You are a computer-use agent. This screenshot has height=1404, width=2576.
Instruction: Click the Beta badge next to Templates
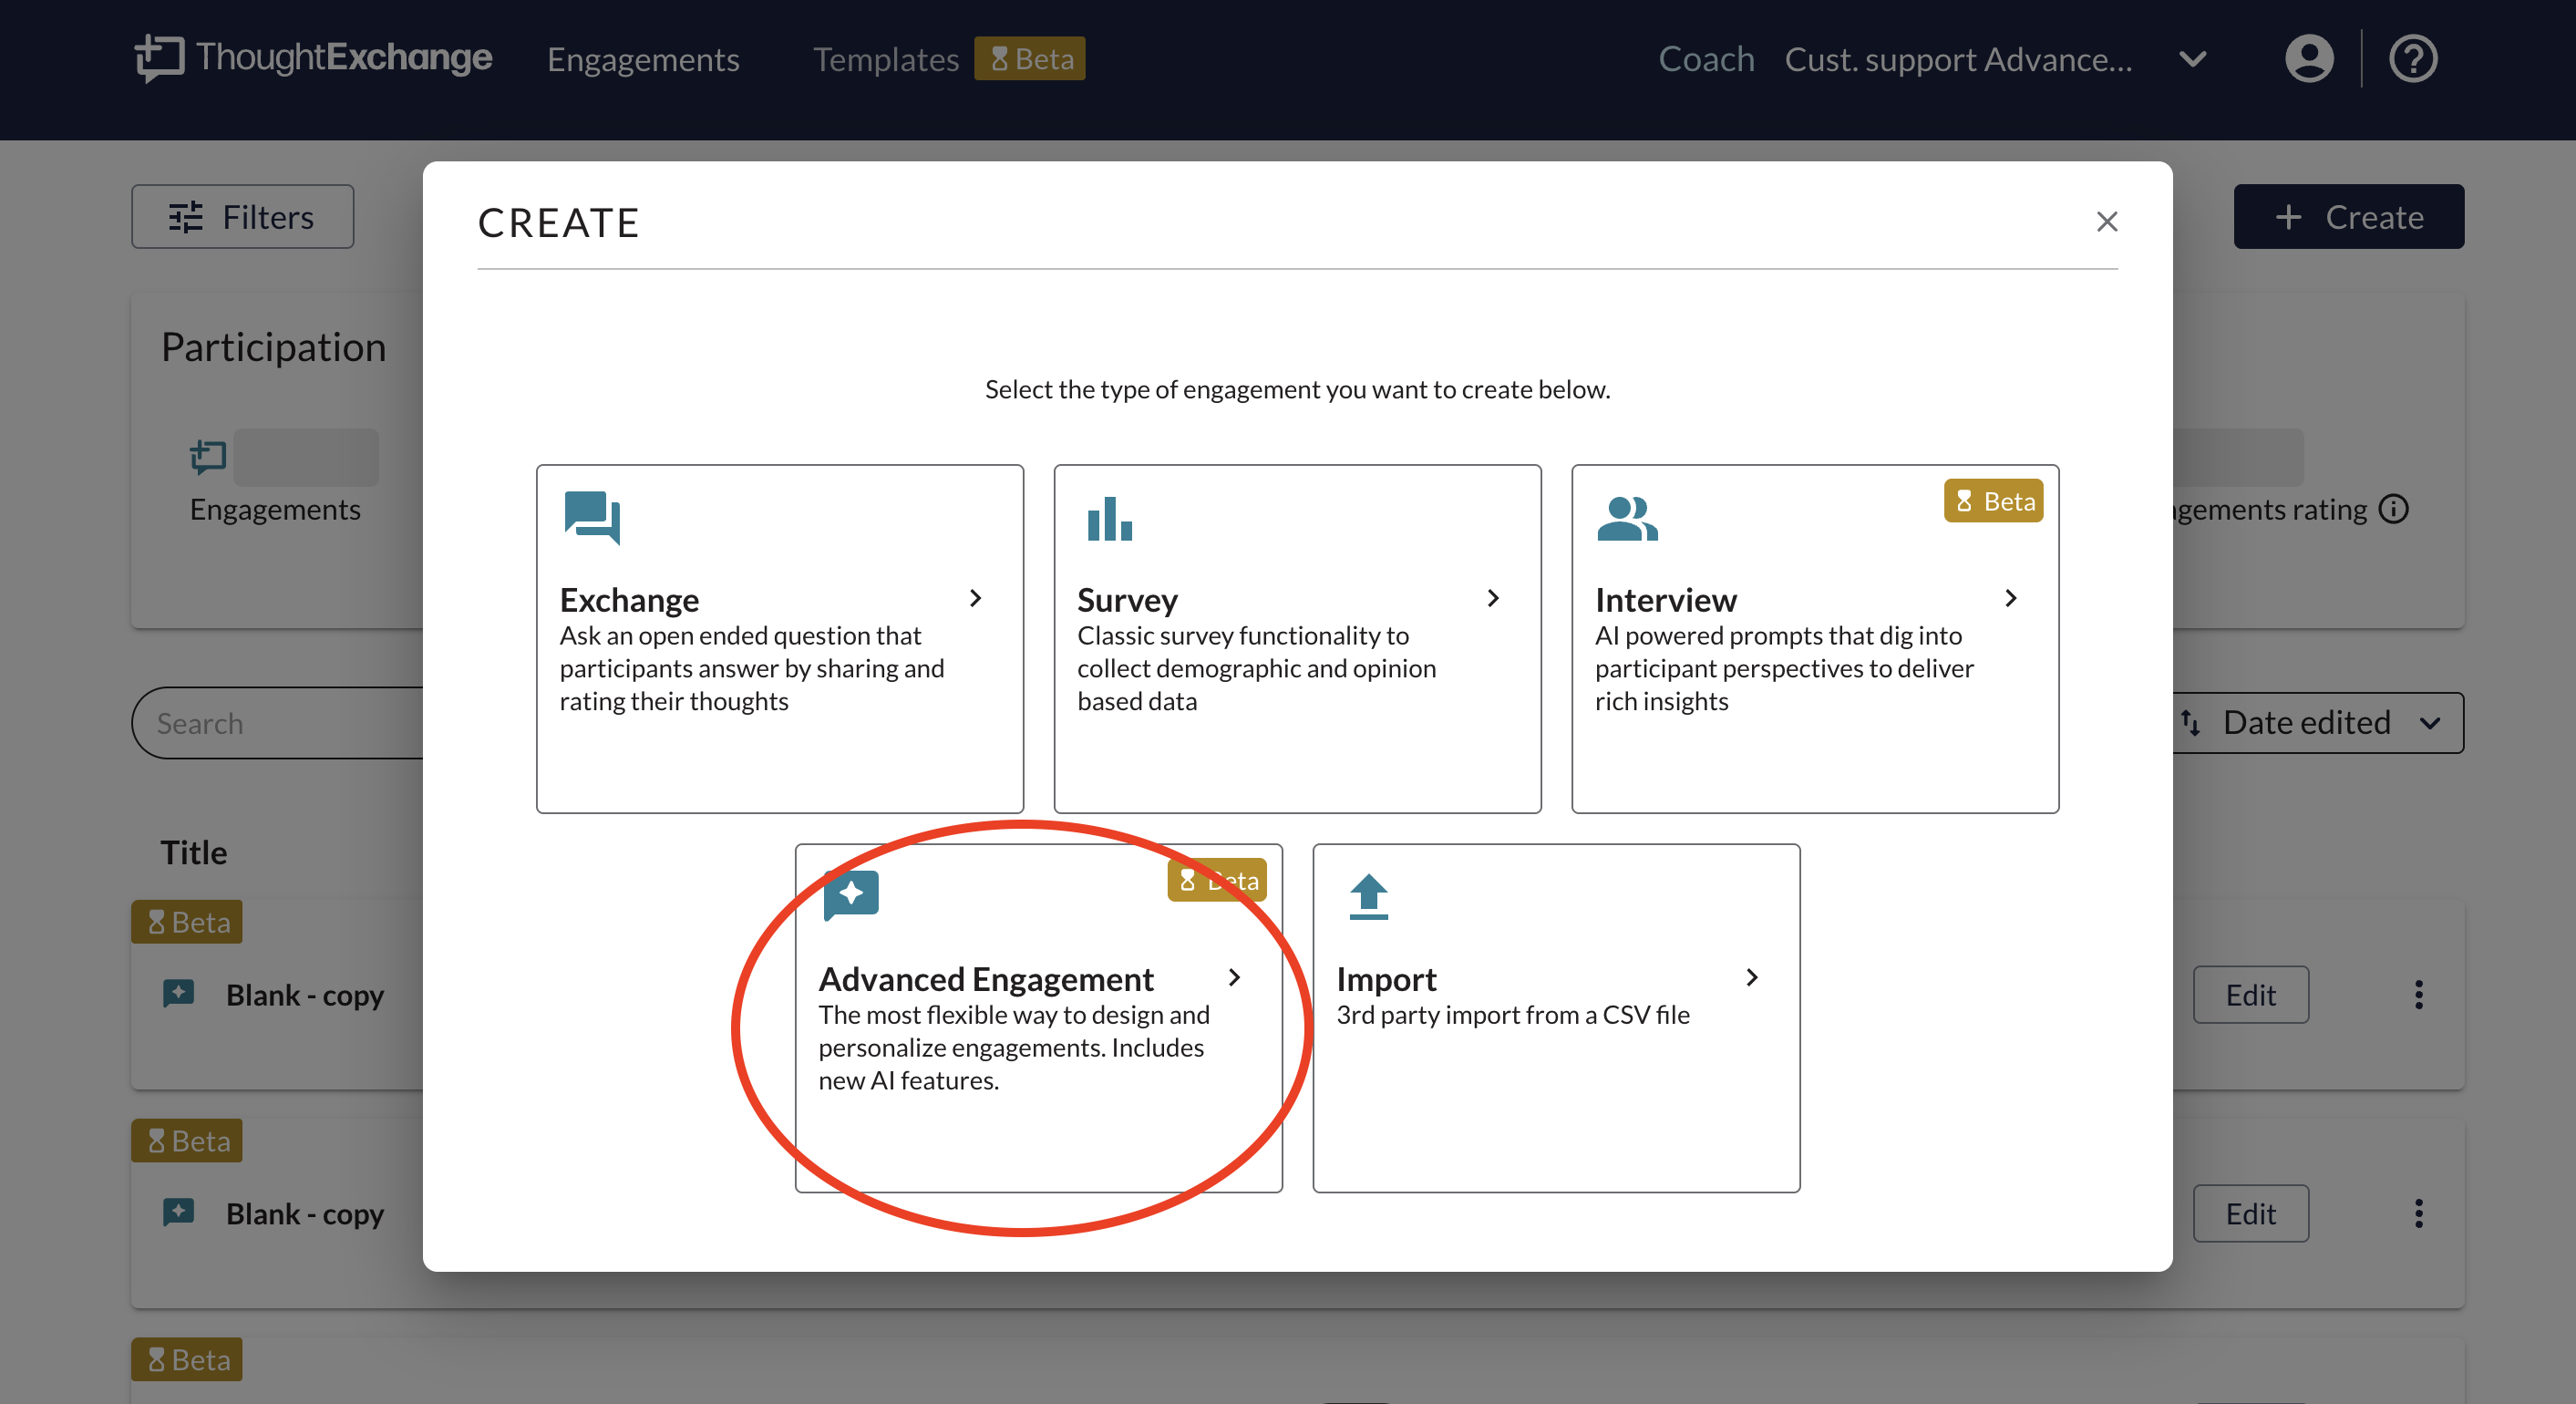tap(1029, 59)
